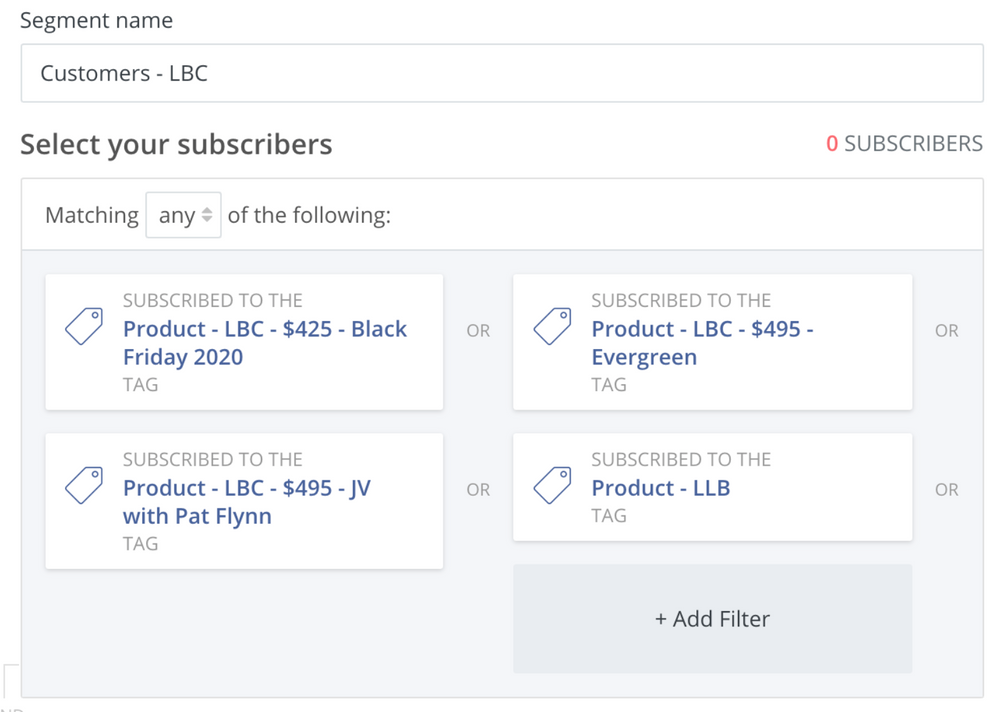Click the Select your subscribers heading
Image resolution: width=1000 pixels, height=712 pixels.
point(176,144)
